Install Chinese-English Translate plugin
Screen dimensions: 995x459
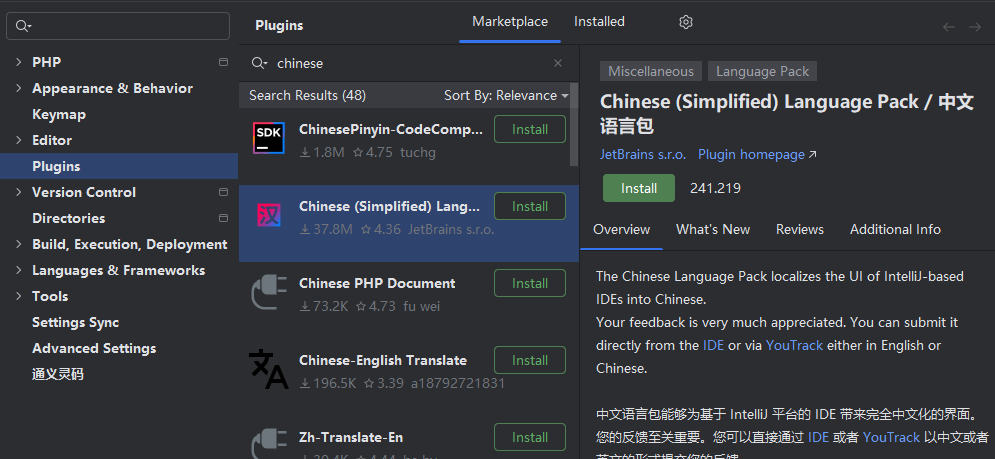point(530,360)
